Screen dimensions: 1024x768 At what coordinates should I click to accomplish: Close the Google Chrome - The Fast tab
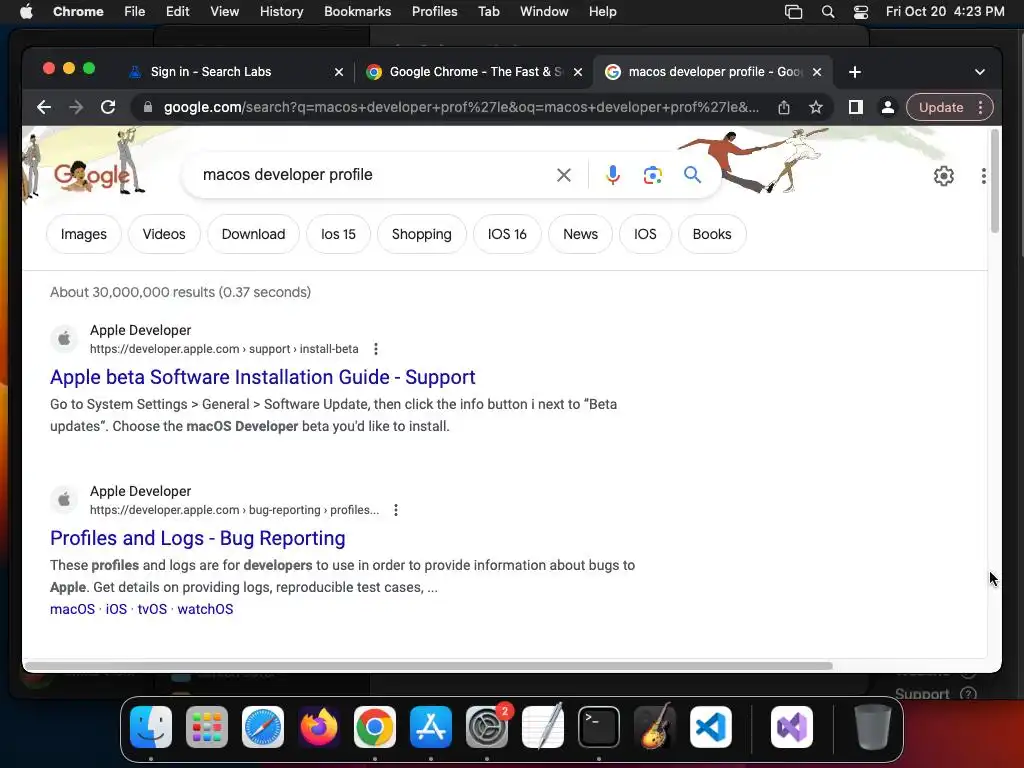tap(578, 72)
